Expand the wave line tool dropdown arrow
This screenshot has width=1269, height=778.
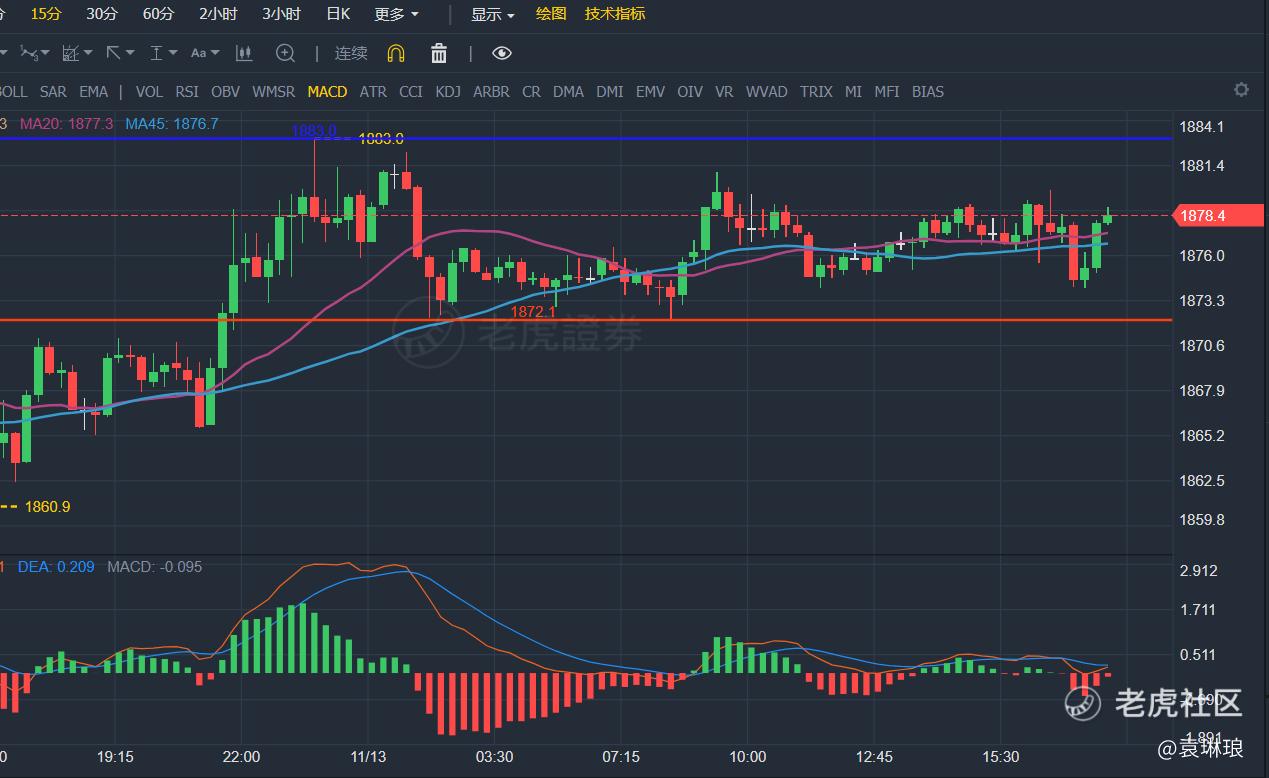[45, 53]
